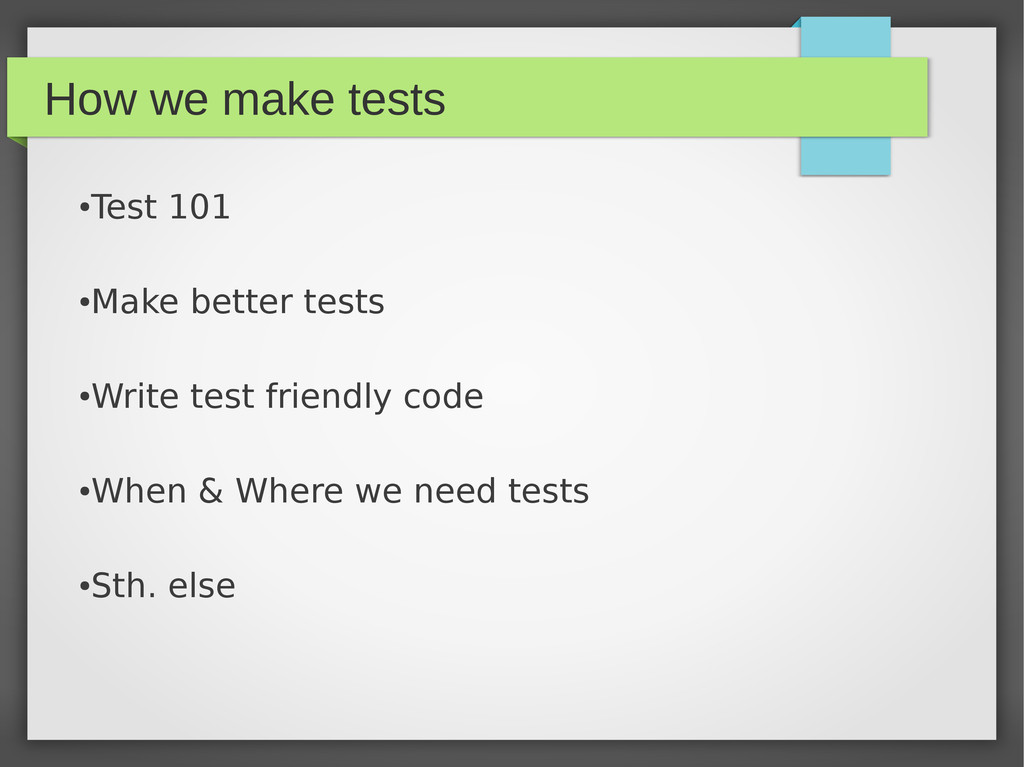The height and width of the screenshot is (767, 1024).
Task: Click the word "Where" in the fourth bullet
Action: point(289,491)
